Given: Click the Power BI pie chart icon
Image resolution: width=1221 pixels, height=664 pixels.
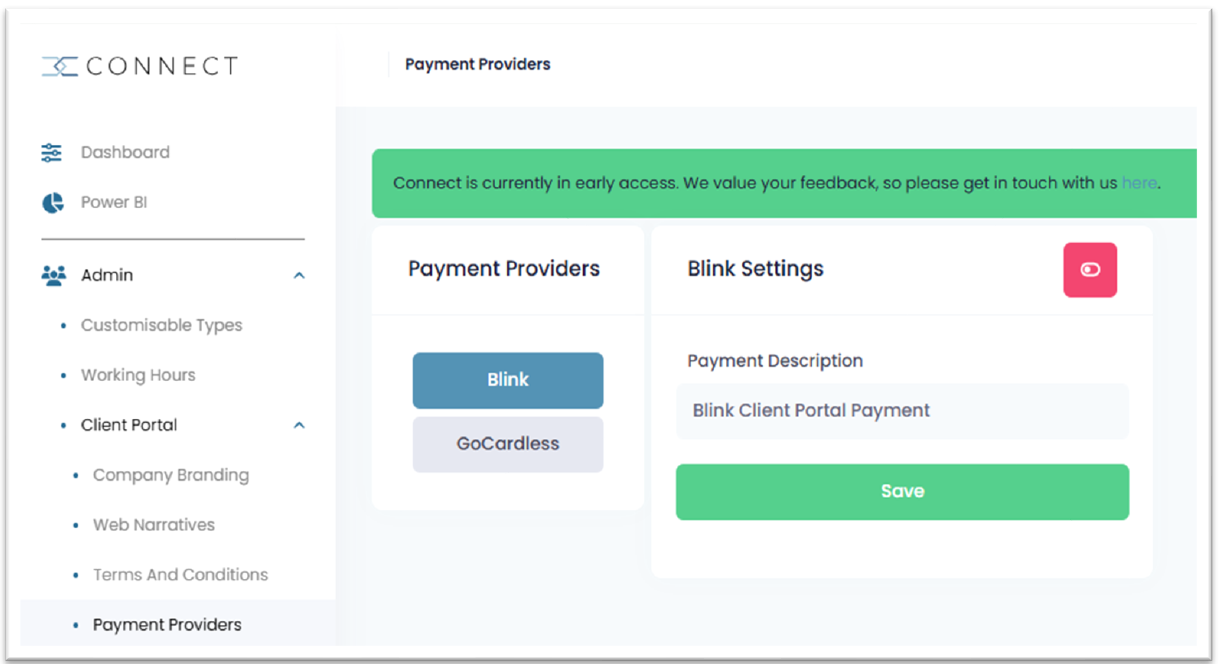Looking at the screenshot, I should click(x=53, y=203).
